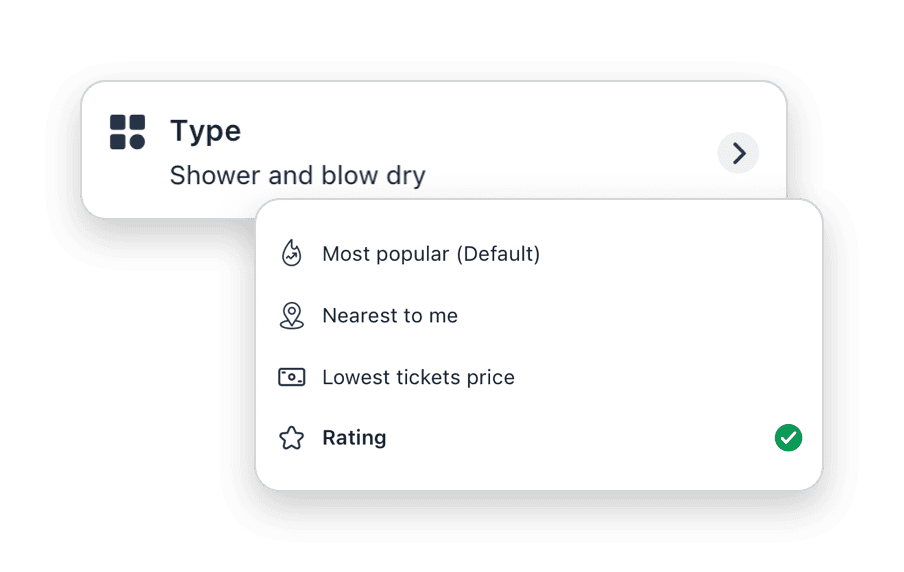Click the Type heading text
This screenshot has width=904, height=572.
tap(205, 131)
